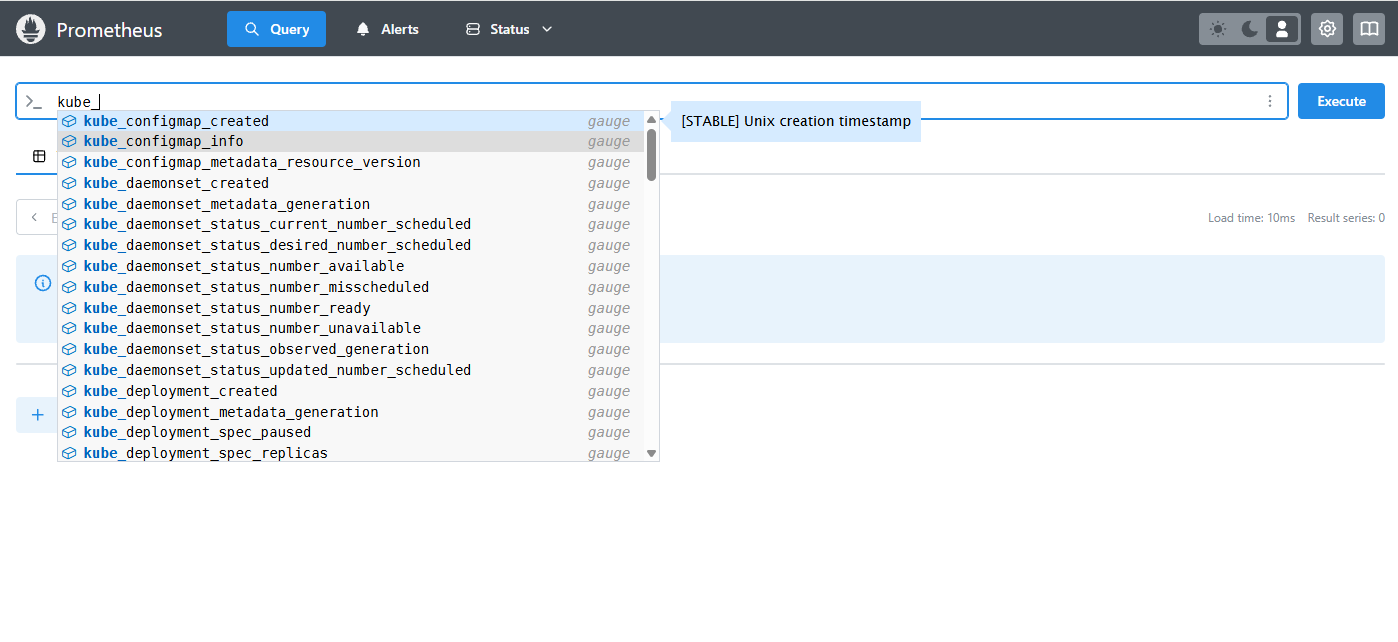
Task: Open query options three-dot menu
Action: click(x=1270, y=101)
